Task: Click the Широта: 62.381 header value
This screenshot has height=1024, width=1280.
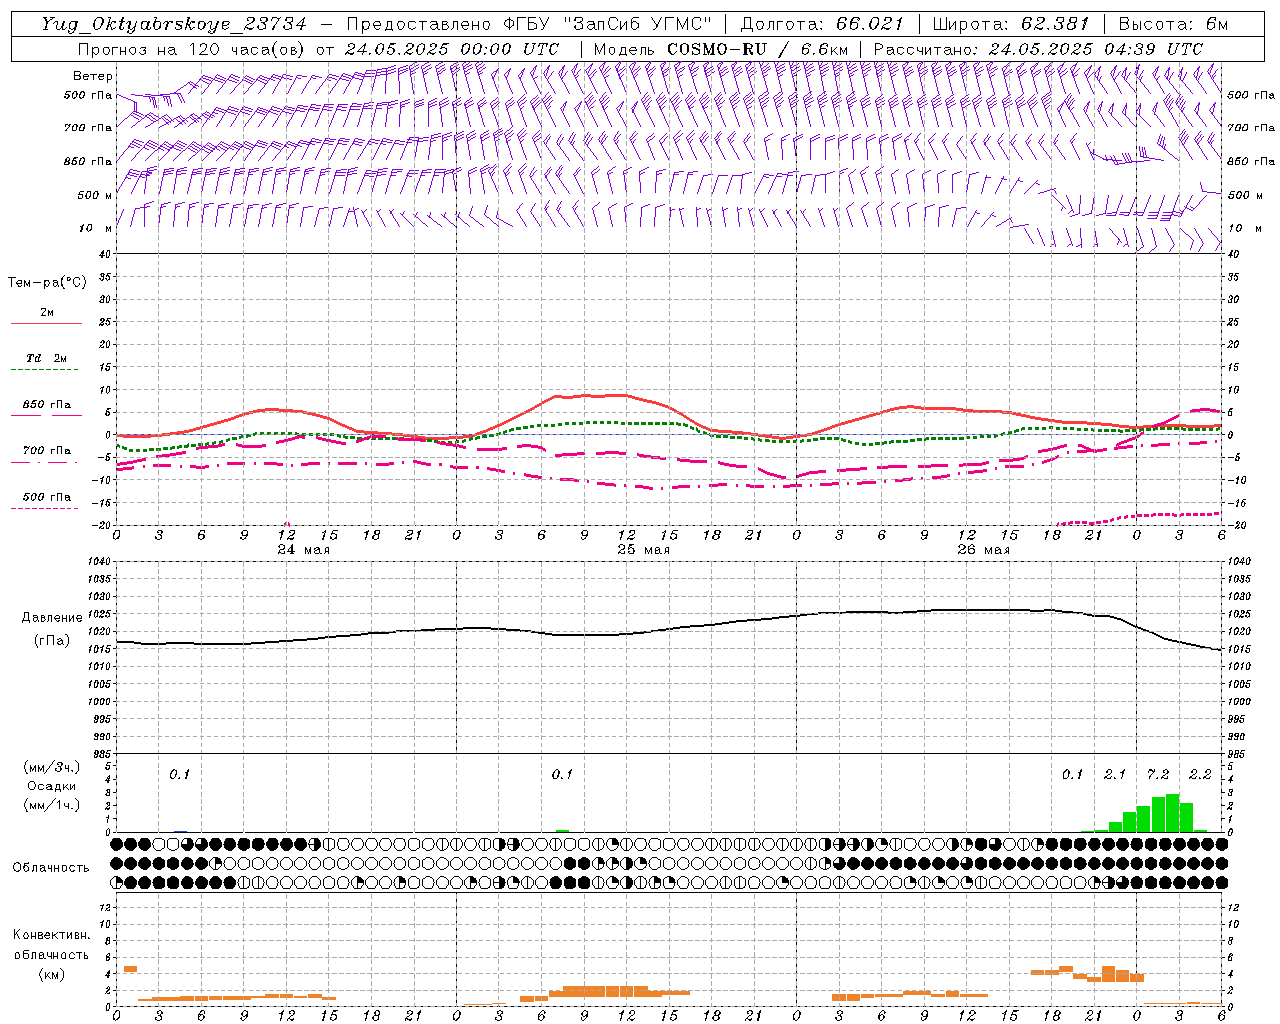Action: pyautogui.click(x=1011, y=24)
